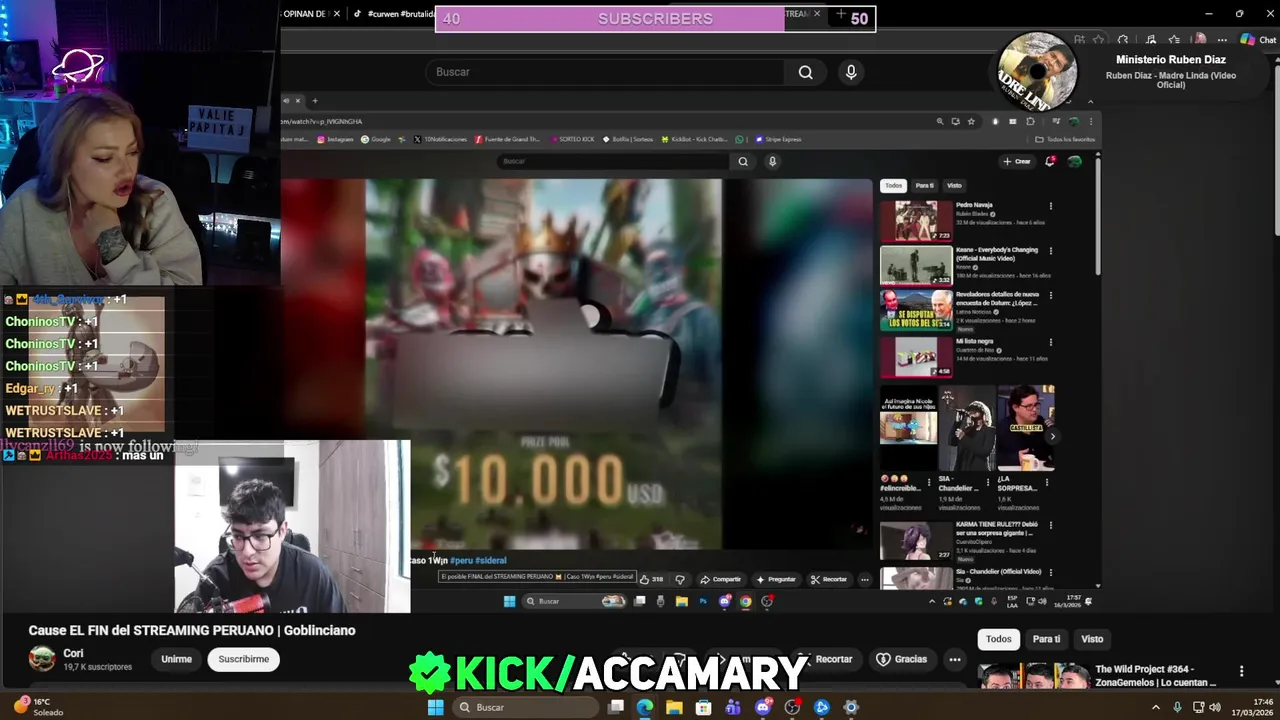The image size is (1280, 720).
Task: Click the taskbar microphone tray icon
Action: tap(1176, 707)
